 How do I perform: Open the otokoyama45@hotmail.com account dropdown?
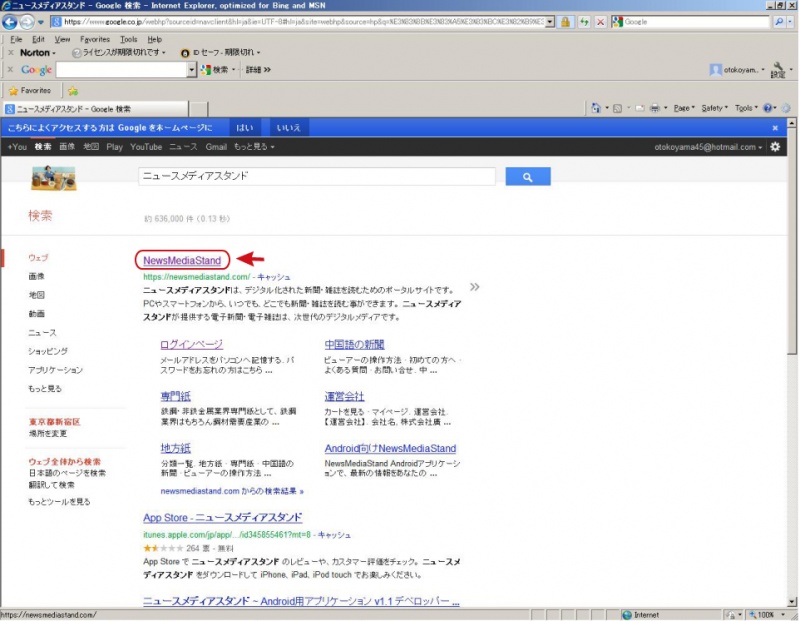tap(708, 147)
